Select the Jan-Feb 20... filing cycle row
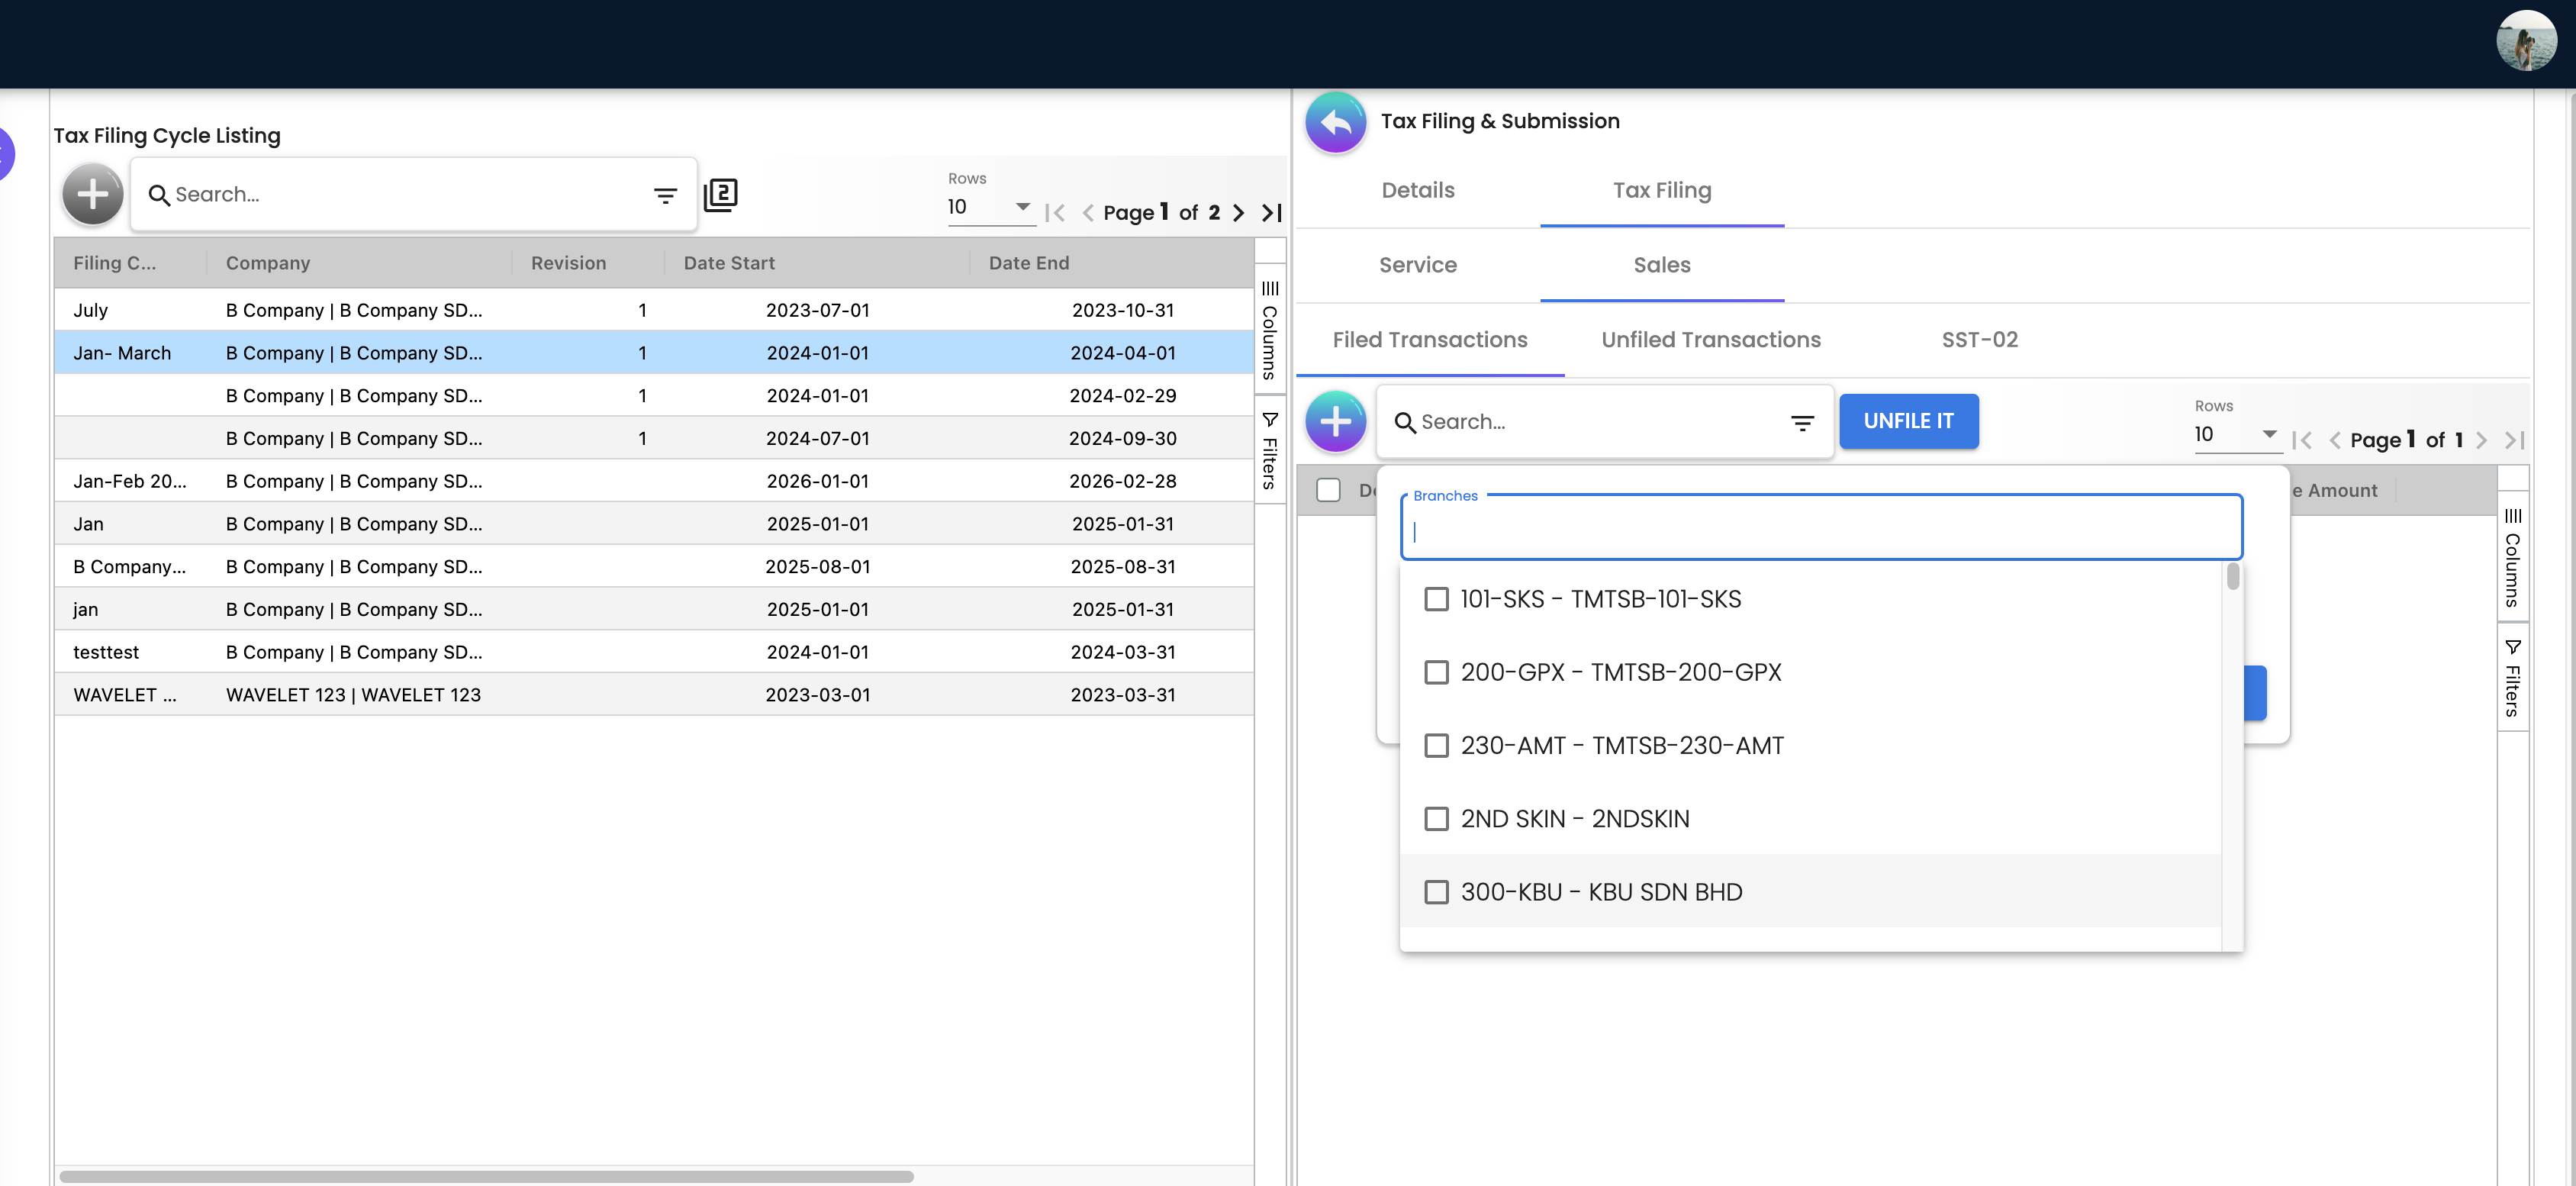2576x1186 pixels. [x=654, y=481]
